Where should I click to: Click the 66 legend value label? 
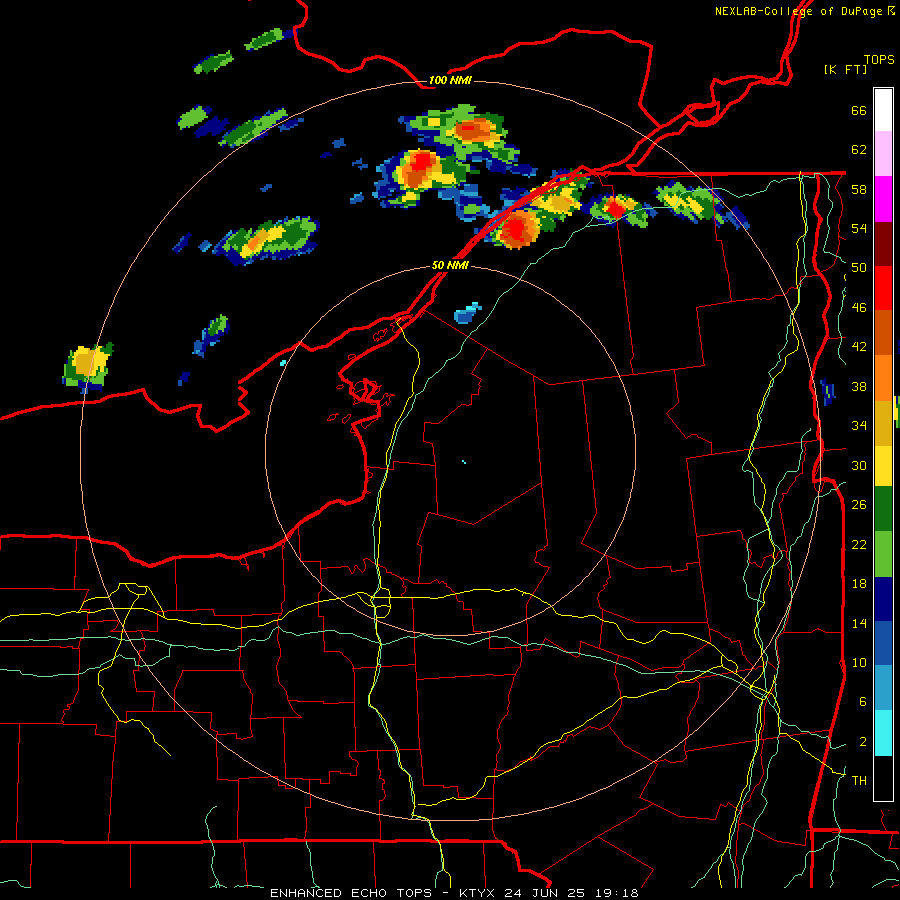(859, 110)
